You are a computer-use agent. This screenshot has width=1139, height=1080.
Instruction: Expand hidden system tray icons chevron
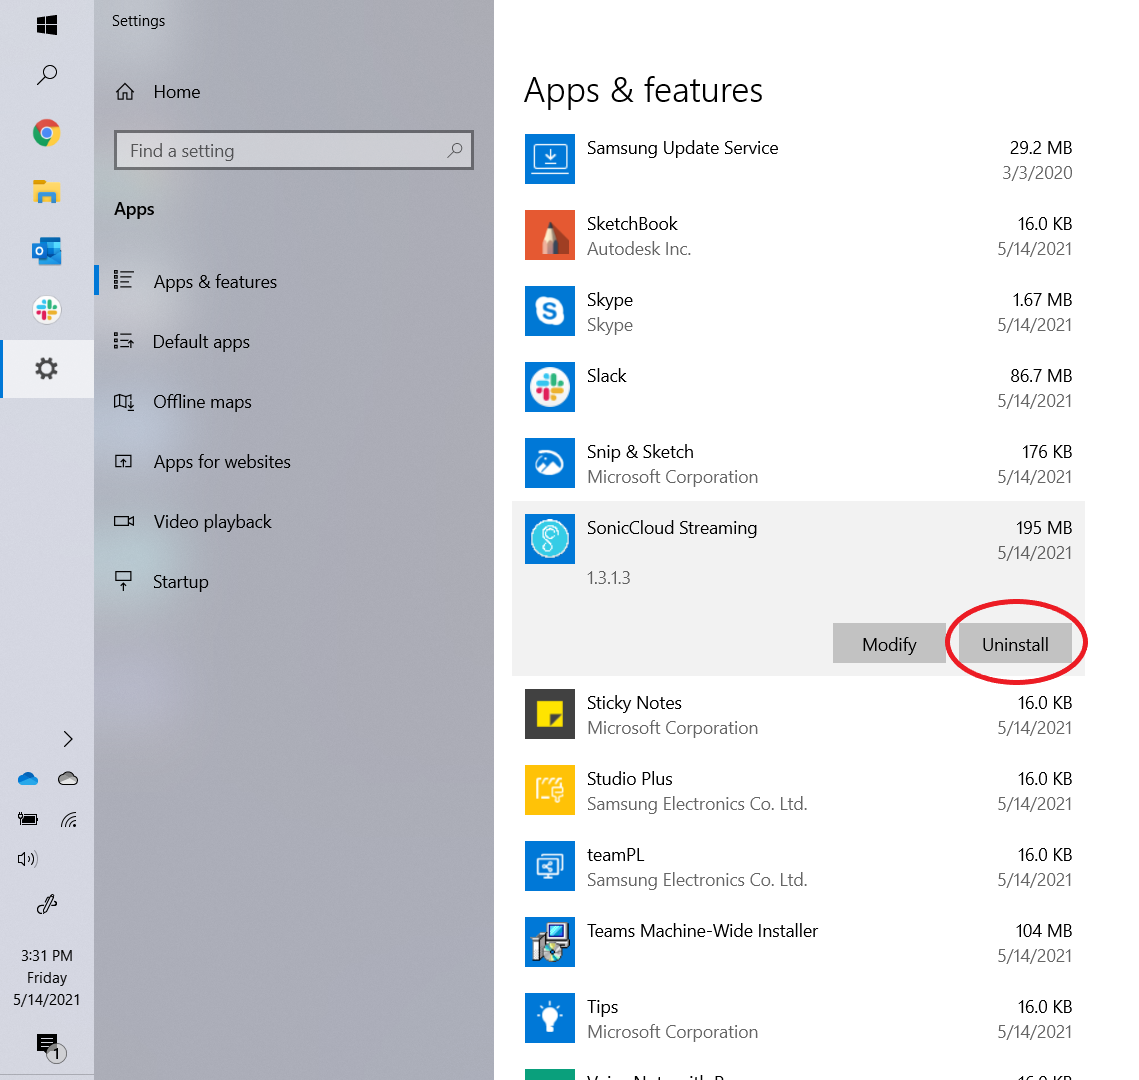(68, 739)
